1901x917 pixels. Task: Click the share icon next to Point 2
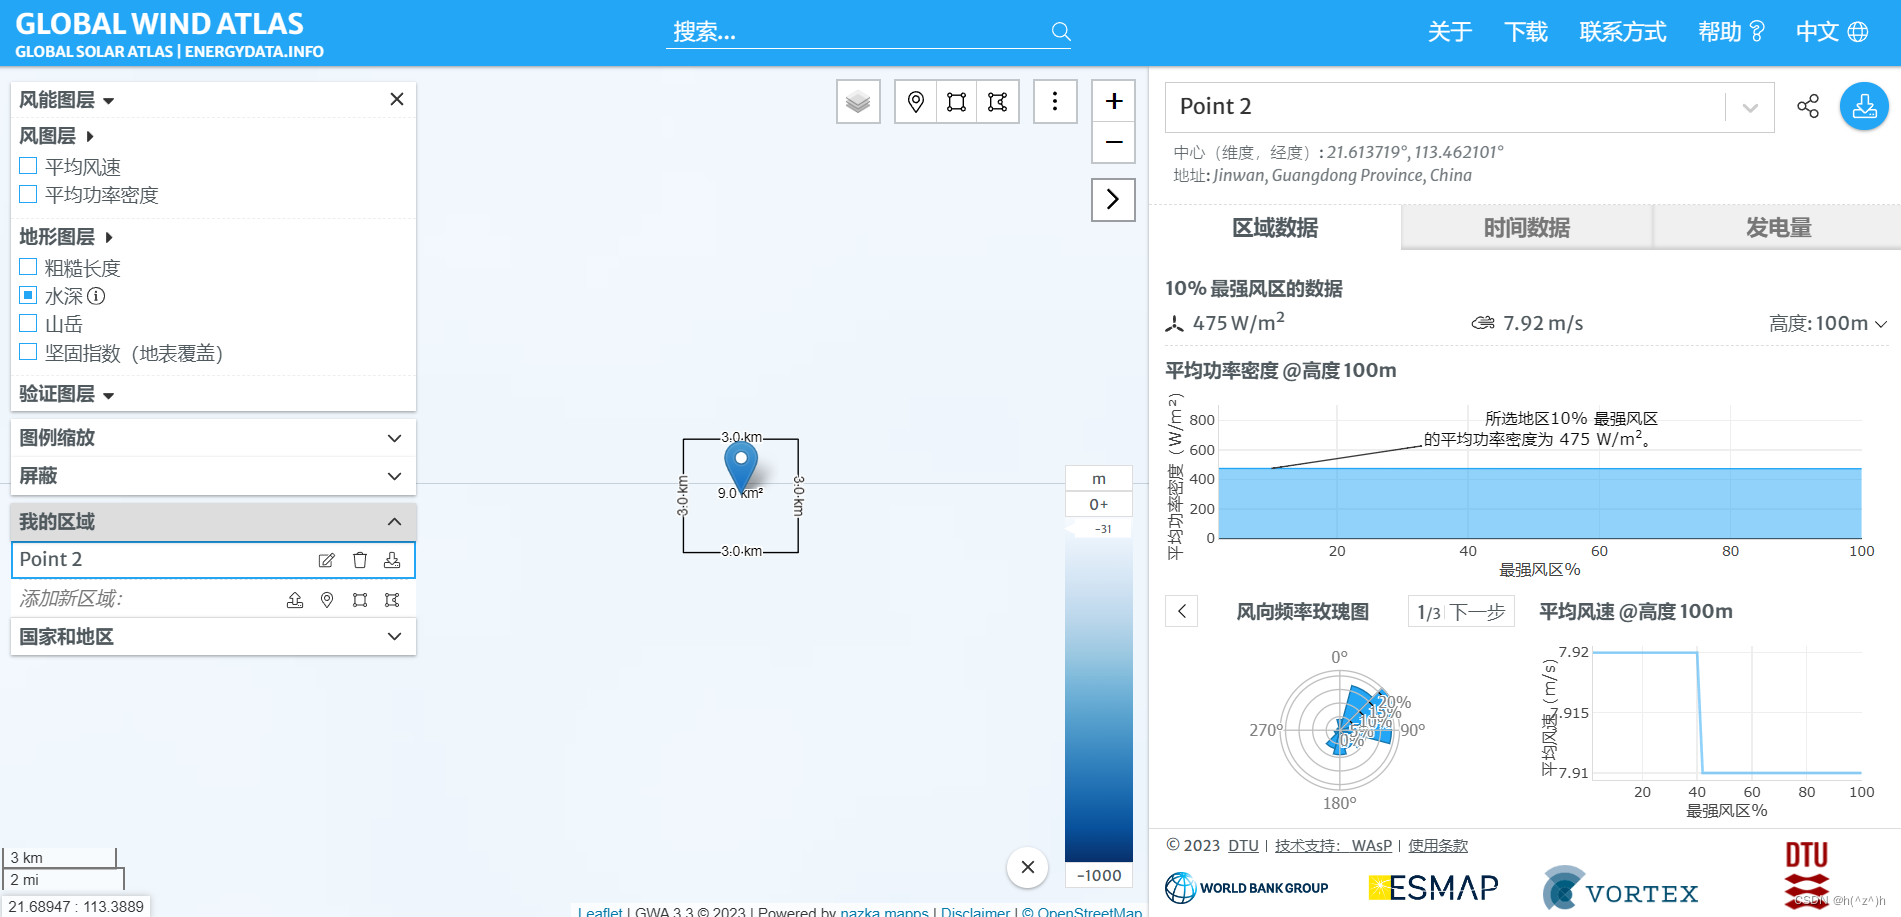[x=1807, y=106]
